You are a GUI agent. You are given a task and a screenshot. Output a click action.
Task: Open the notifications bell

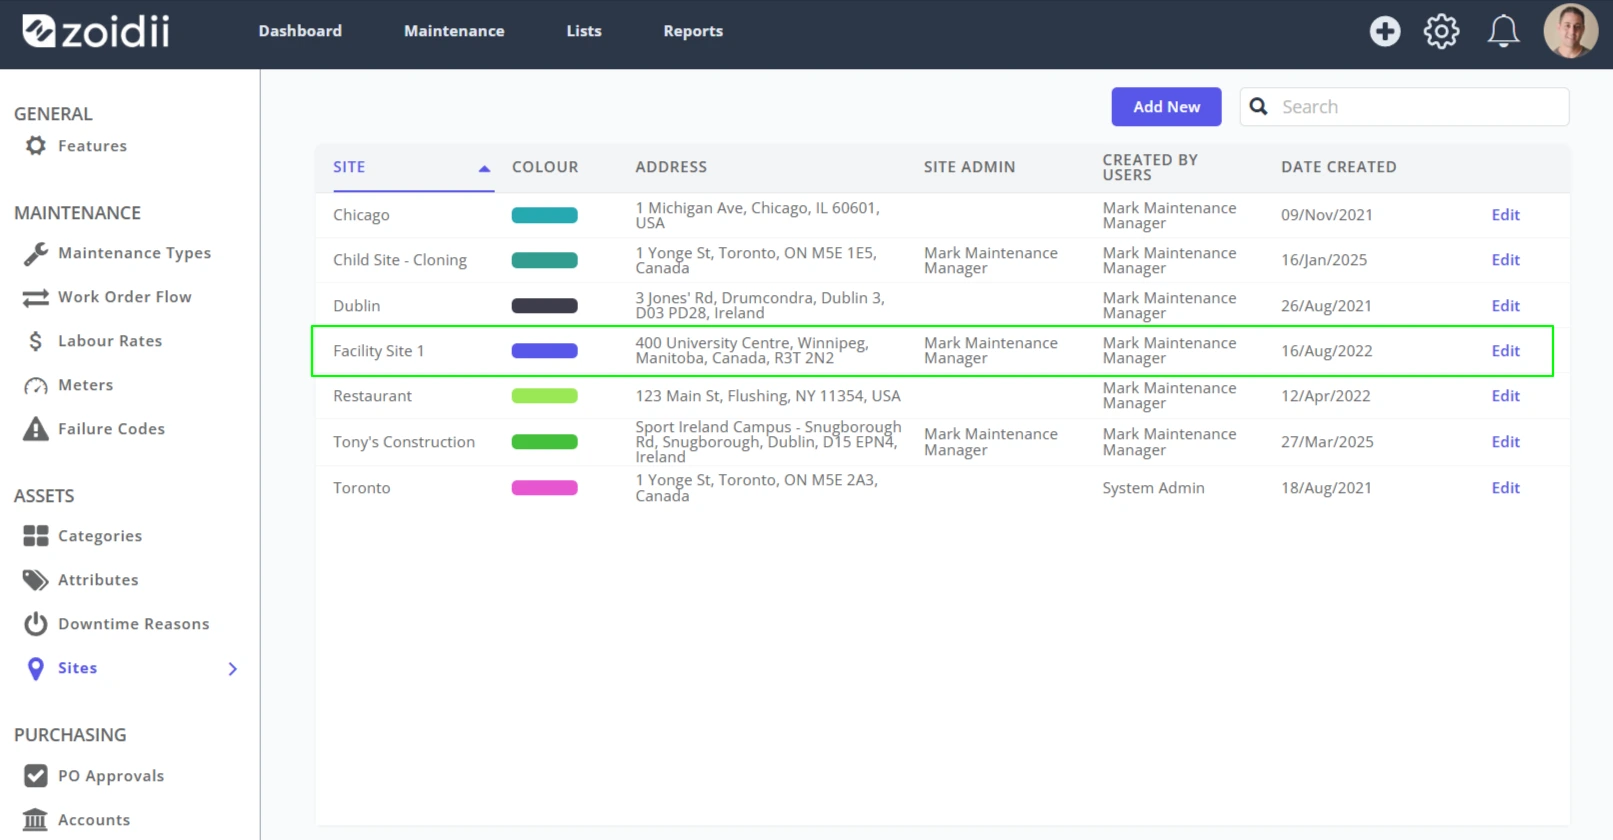[x=1503, y=31]
